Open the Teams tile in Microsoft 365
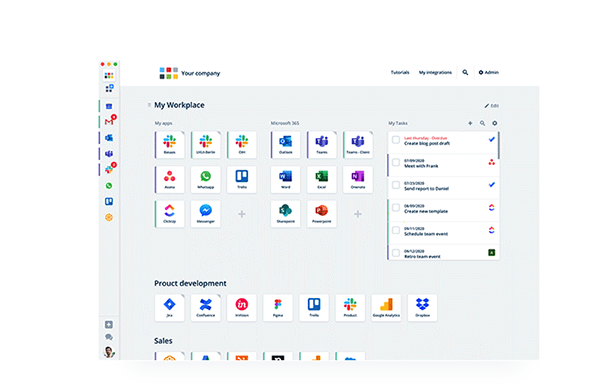 pos(321,144)
